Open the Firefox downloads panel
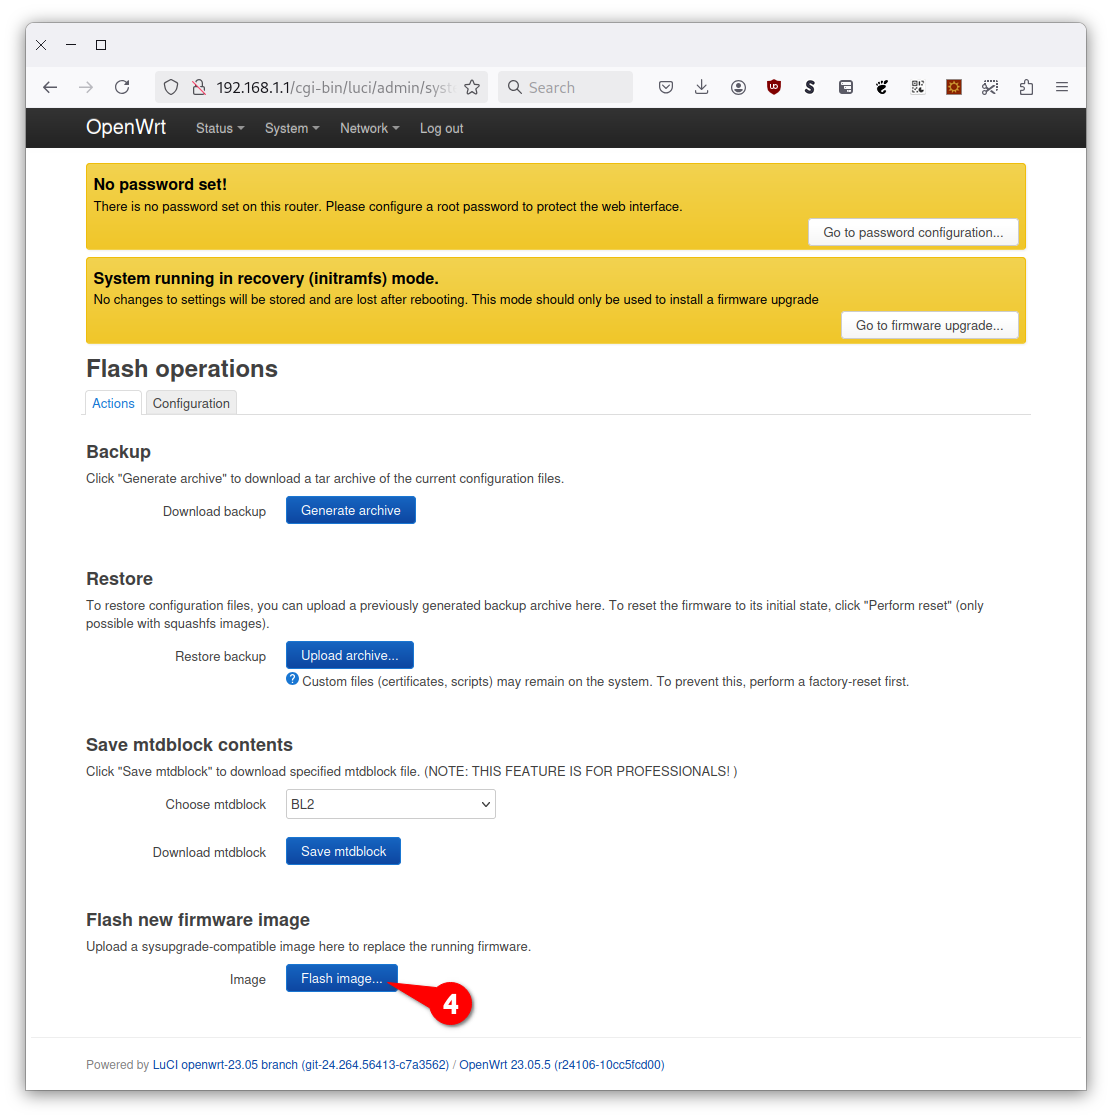The height and width of the screenshot is (1119, 1112). 702,87
